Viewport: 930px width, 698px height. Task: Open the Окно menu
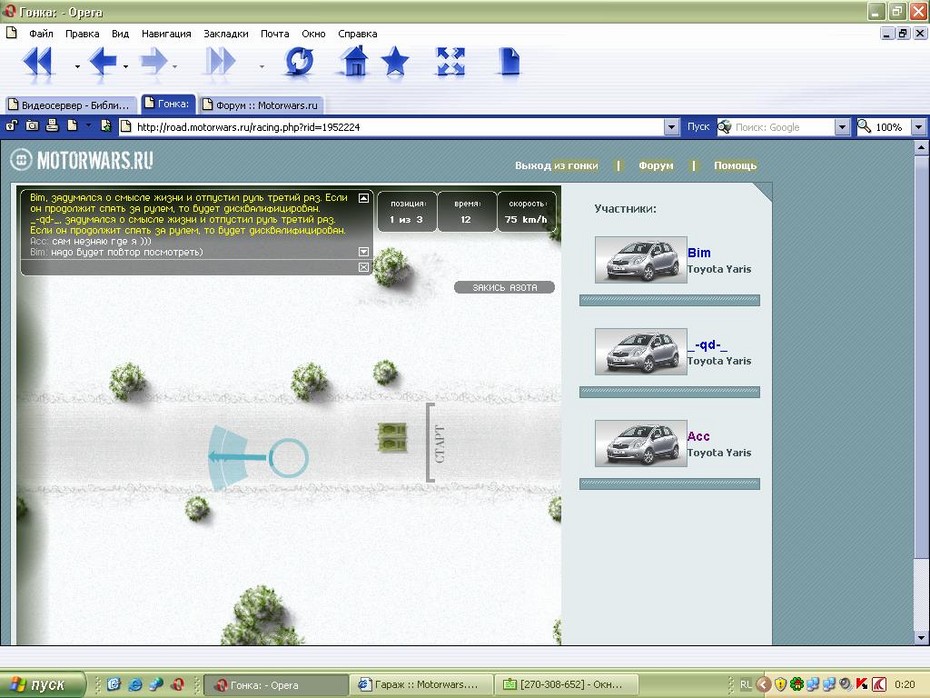tap(313, 34)
